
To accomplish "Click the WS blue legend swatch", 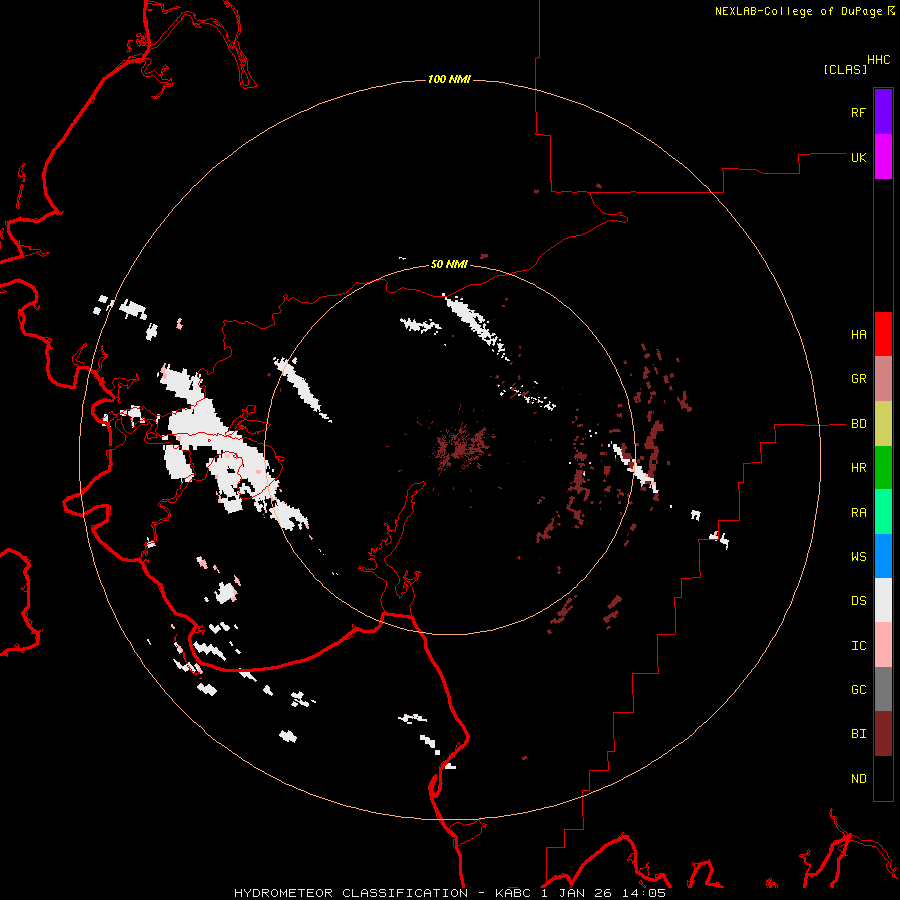I will (x=883, y=556).
